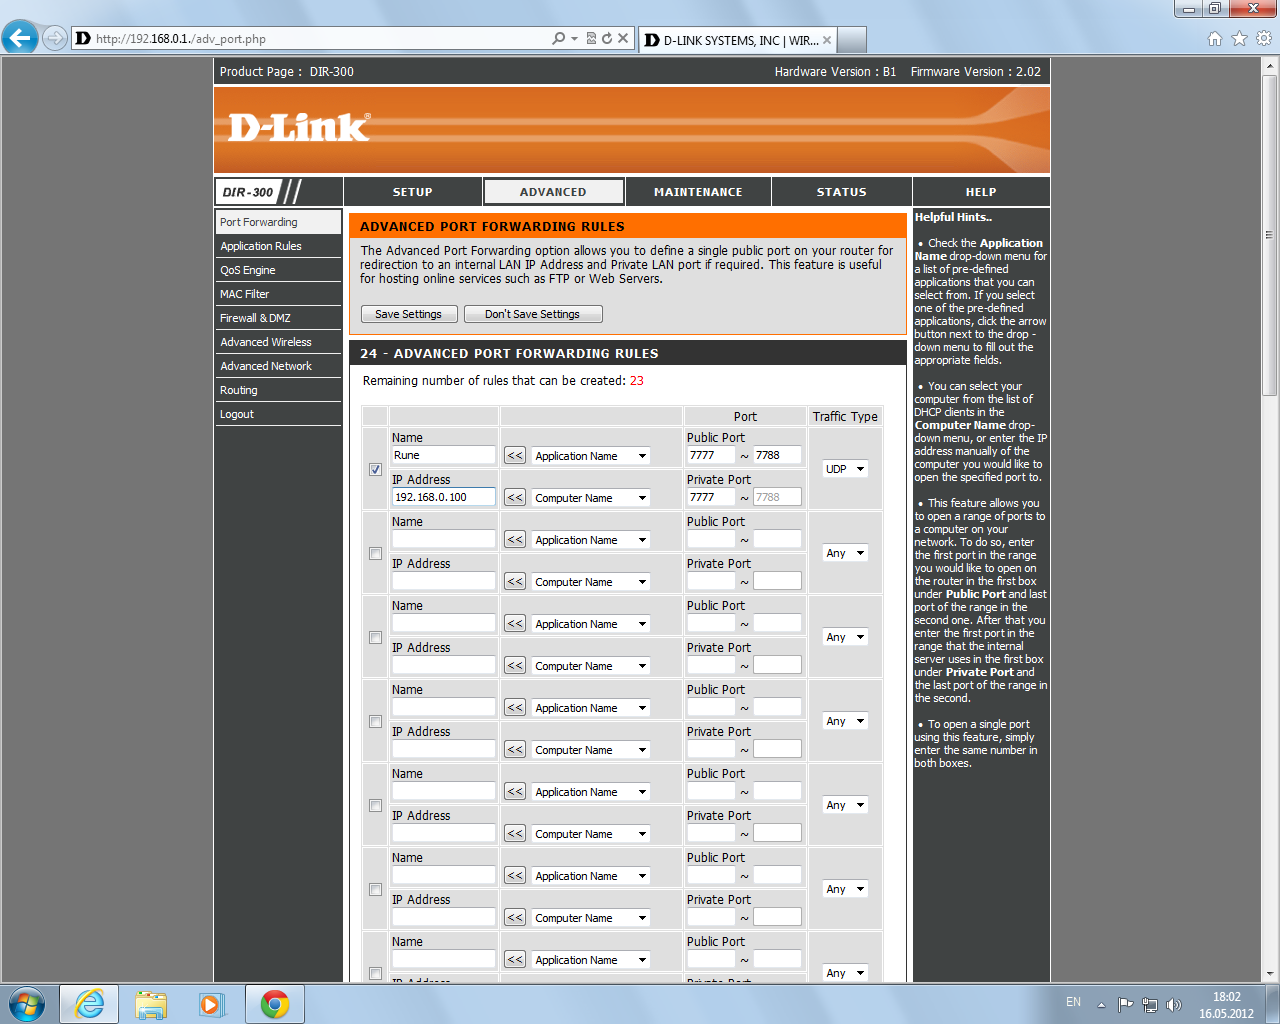Enable the fourth port forwarding rule checkbox

coord(375,721)
